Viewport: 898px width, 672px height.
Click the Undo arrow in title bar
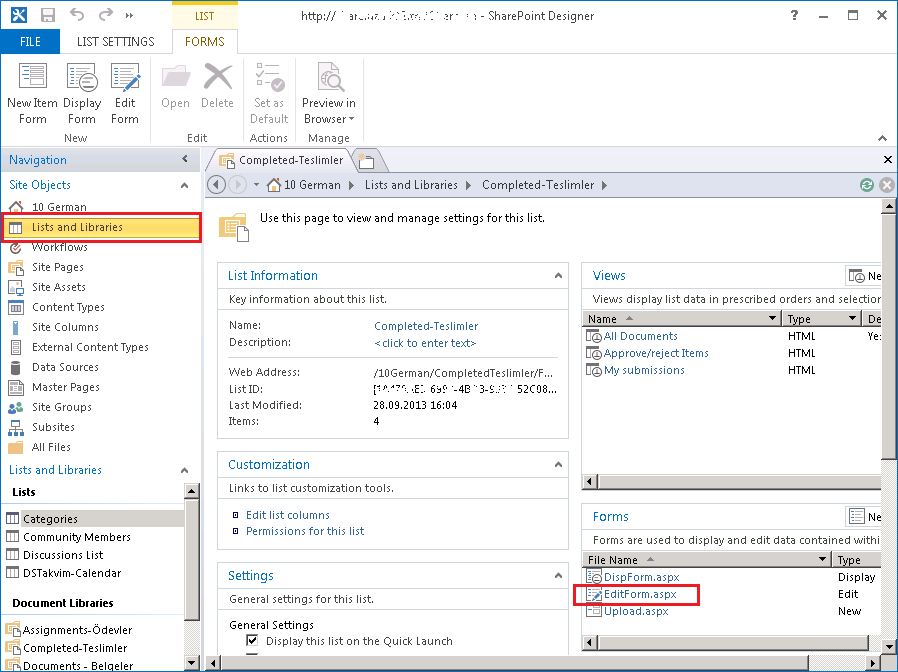tap(77, 15)
